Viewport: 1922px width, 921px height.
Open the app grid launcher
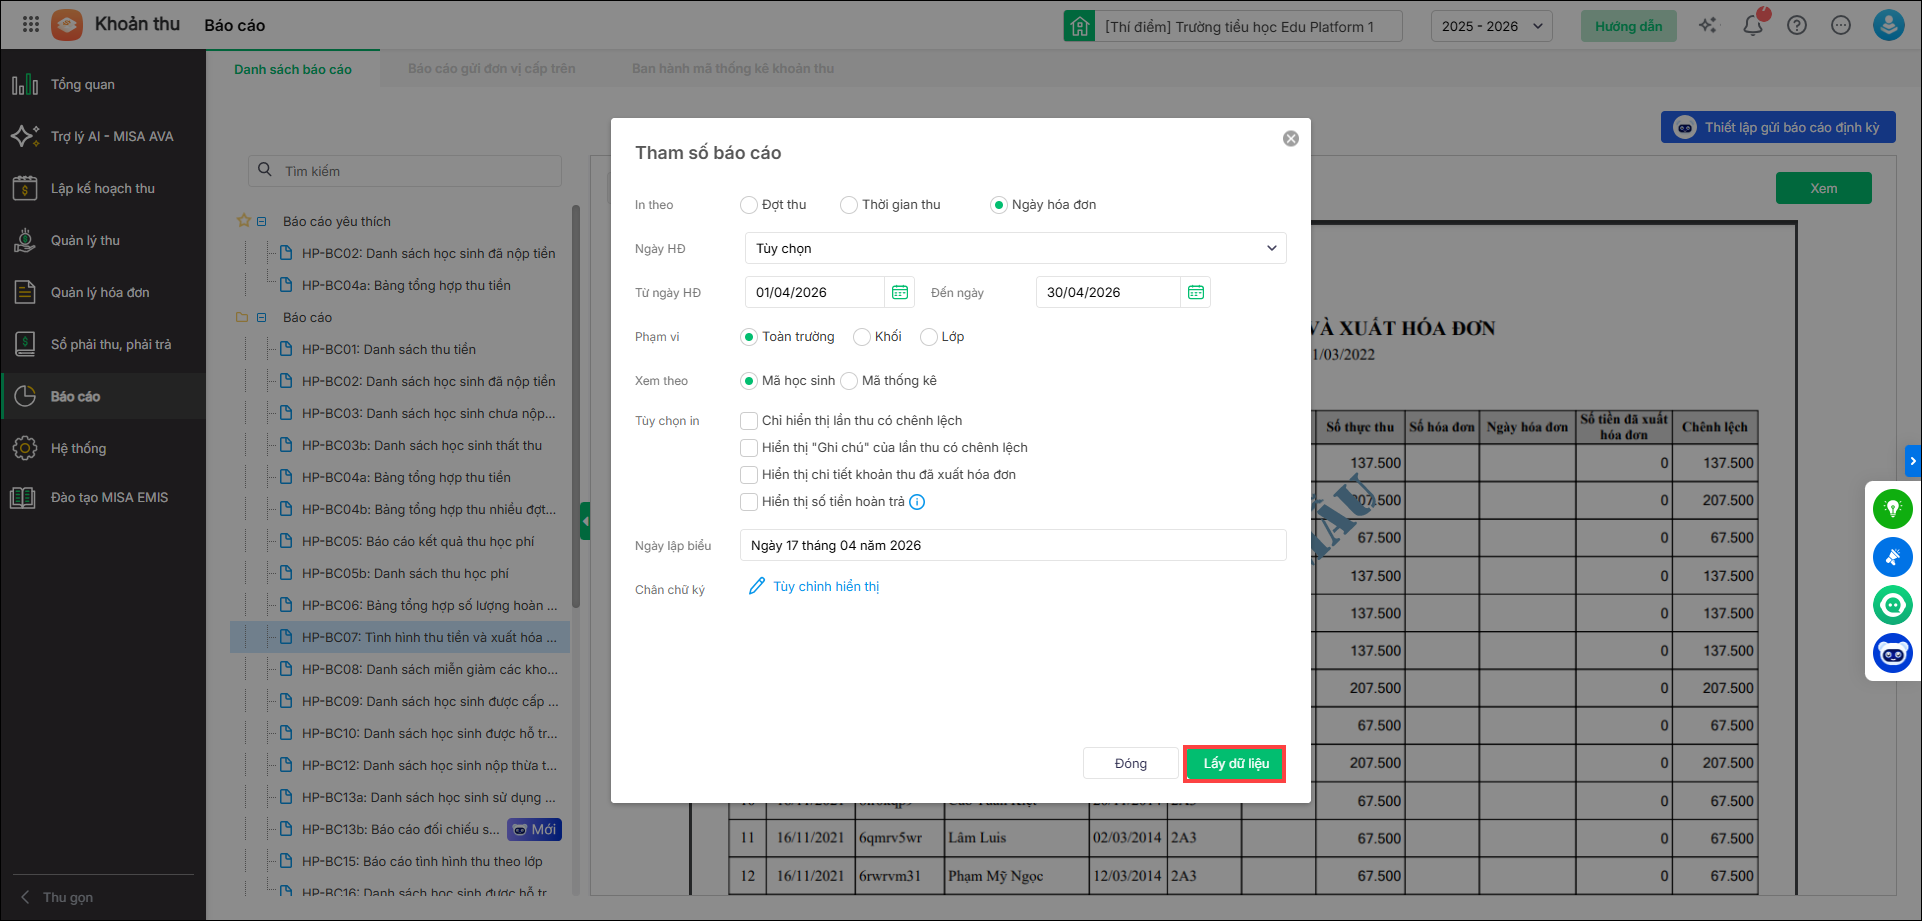tap(30, 25)
